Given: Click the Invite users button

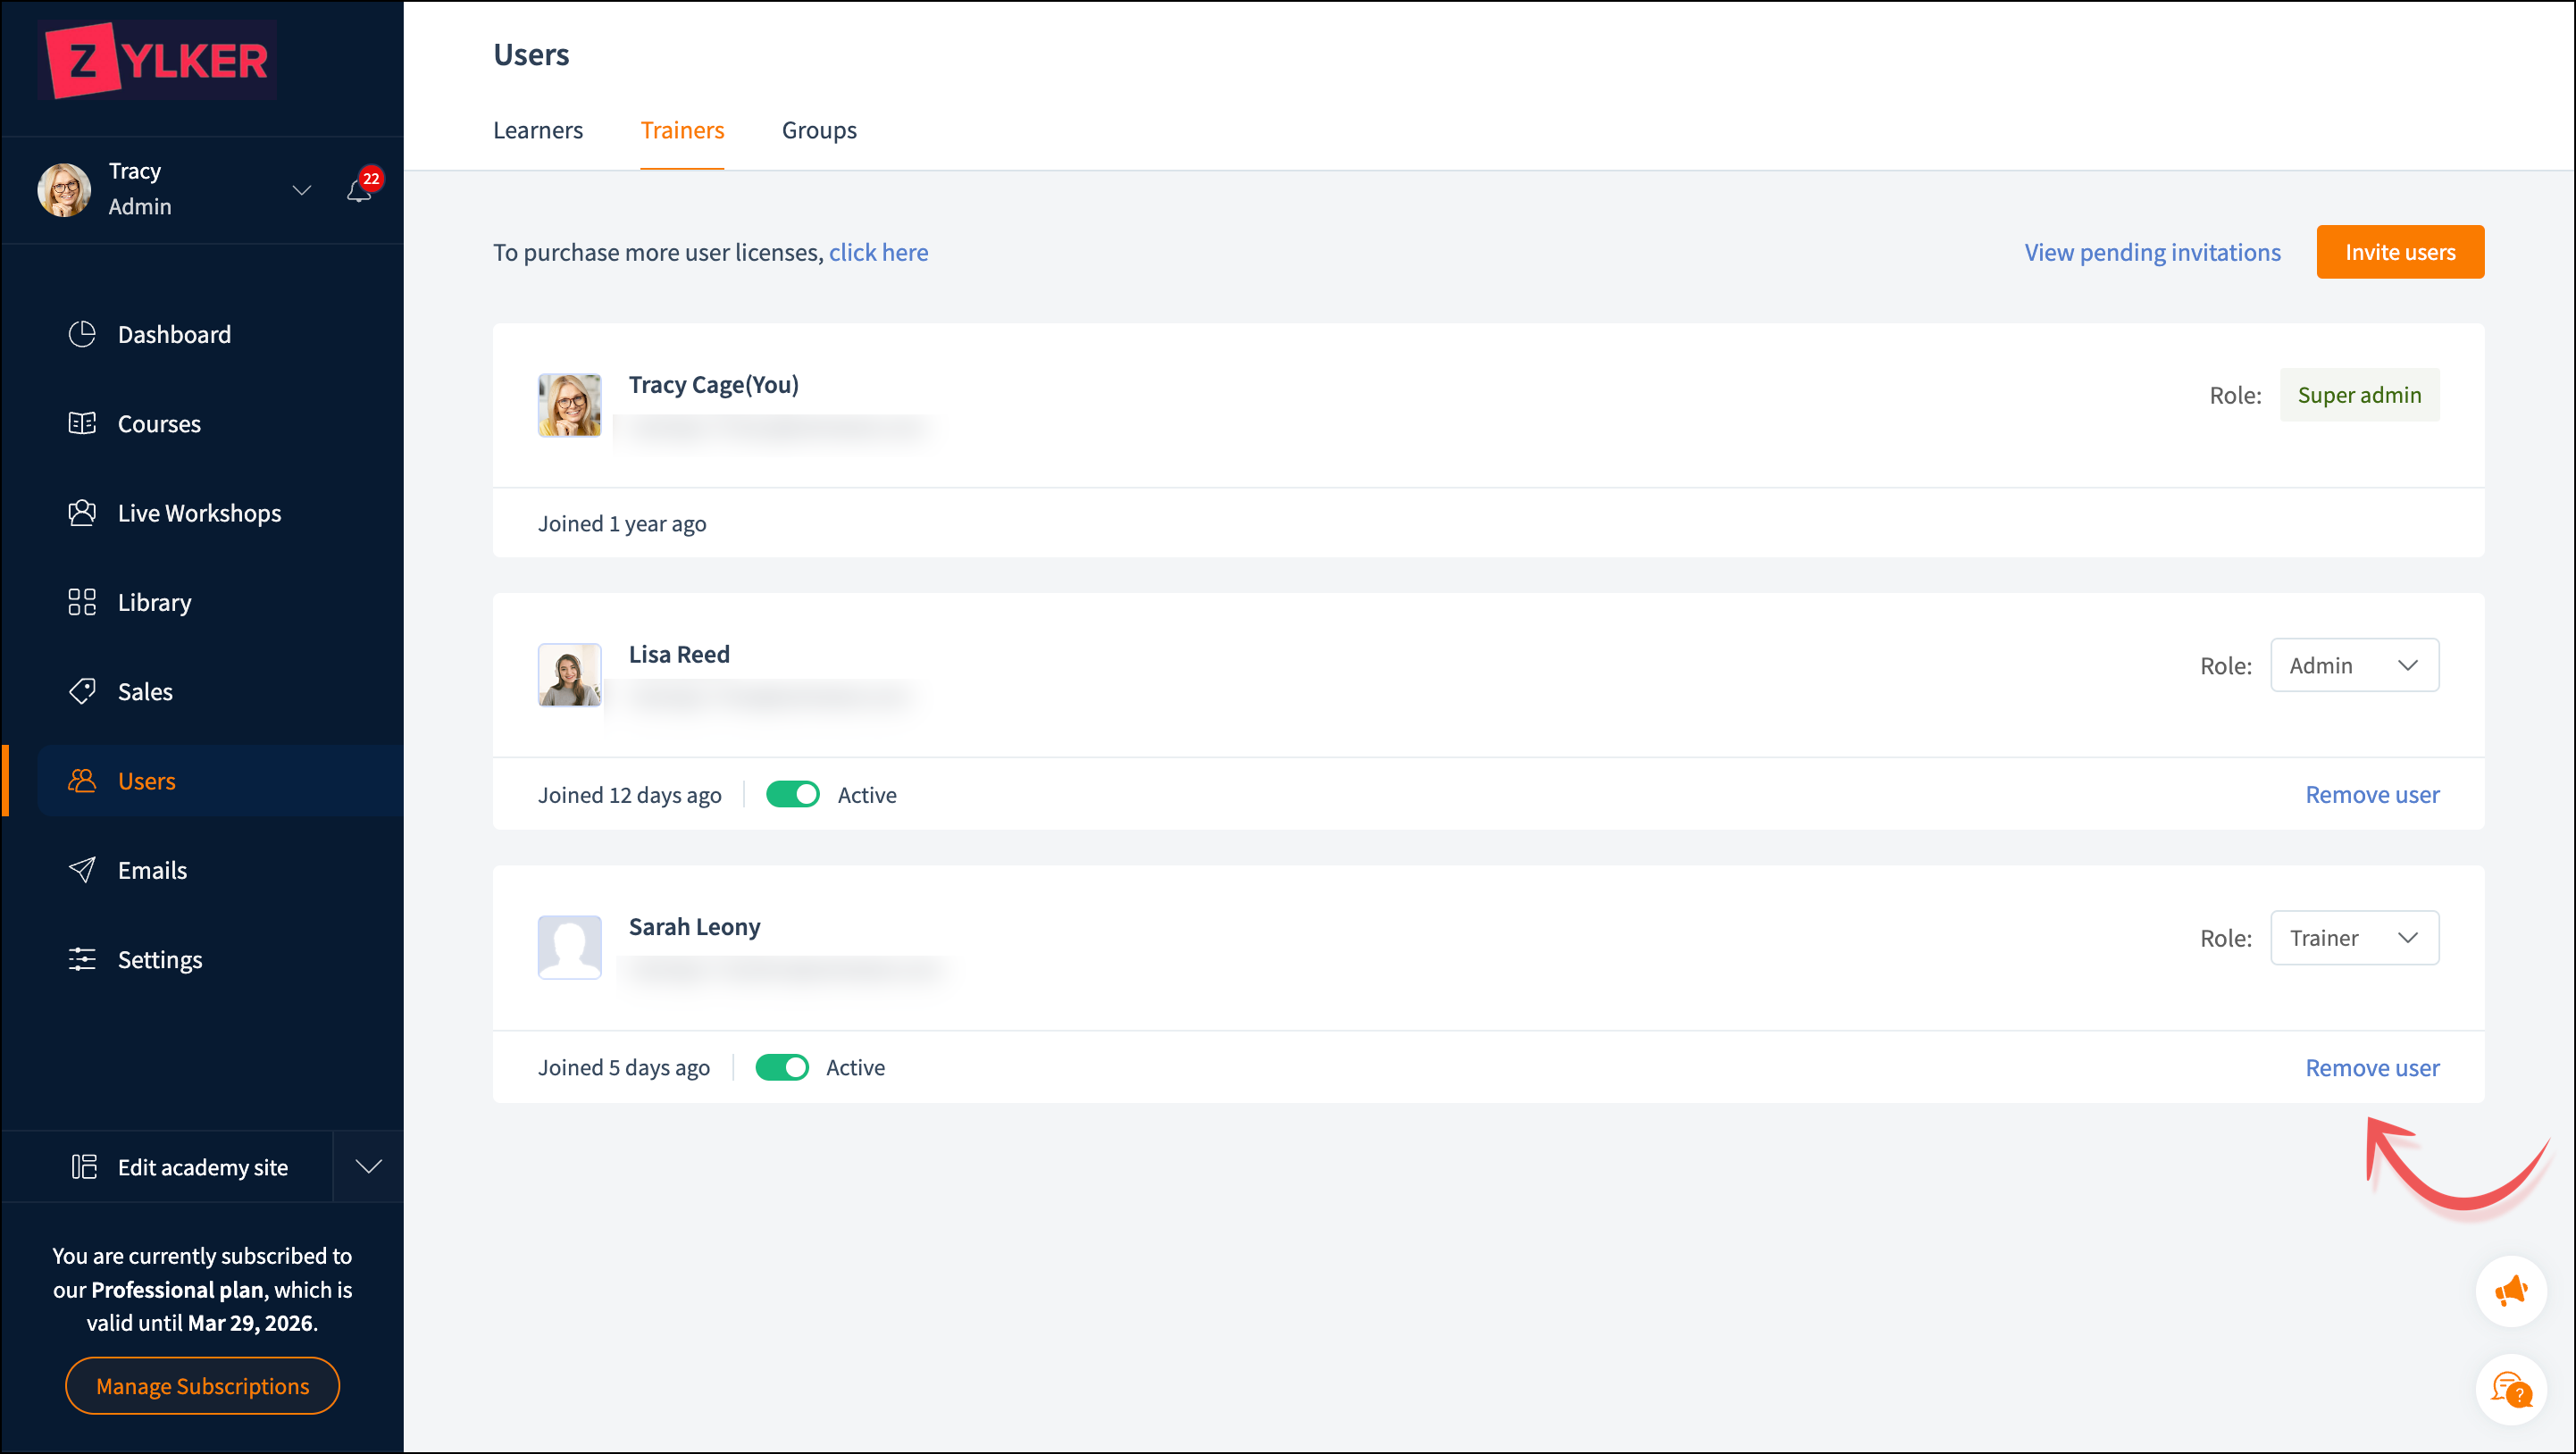Looking at the screenshot, I should coord(2399,252).
